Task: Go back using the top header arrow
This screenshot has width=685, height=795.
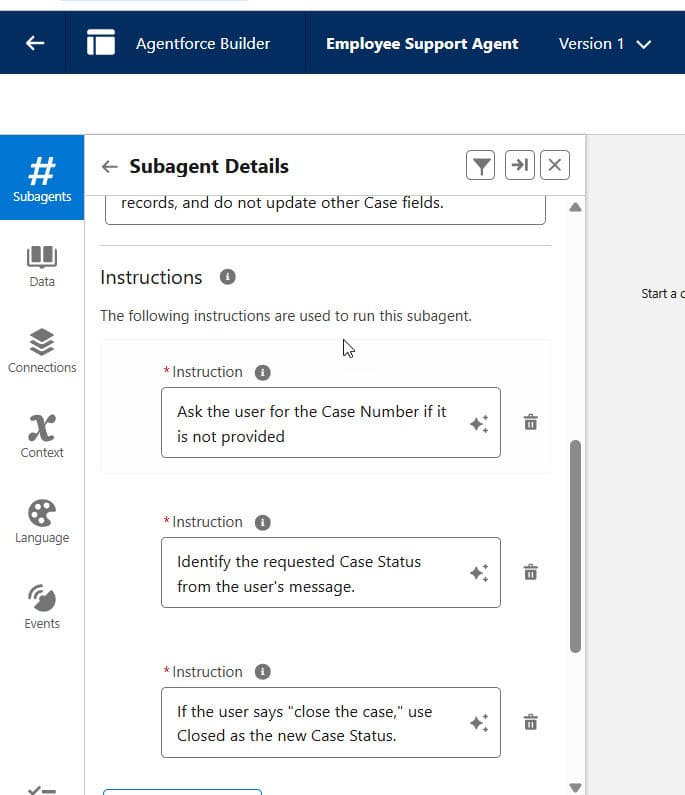Action: coord(34,43)
